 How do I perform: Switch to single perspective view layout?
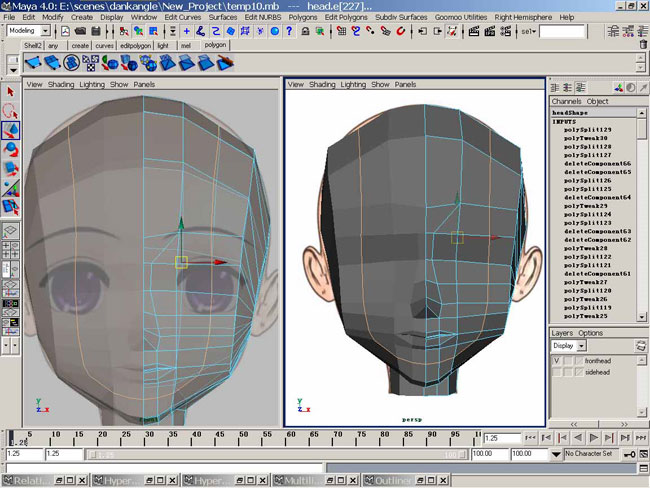click(x=10, y=231)
